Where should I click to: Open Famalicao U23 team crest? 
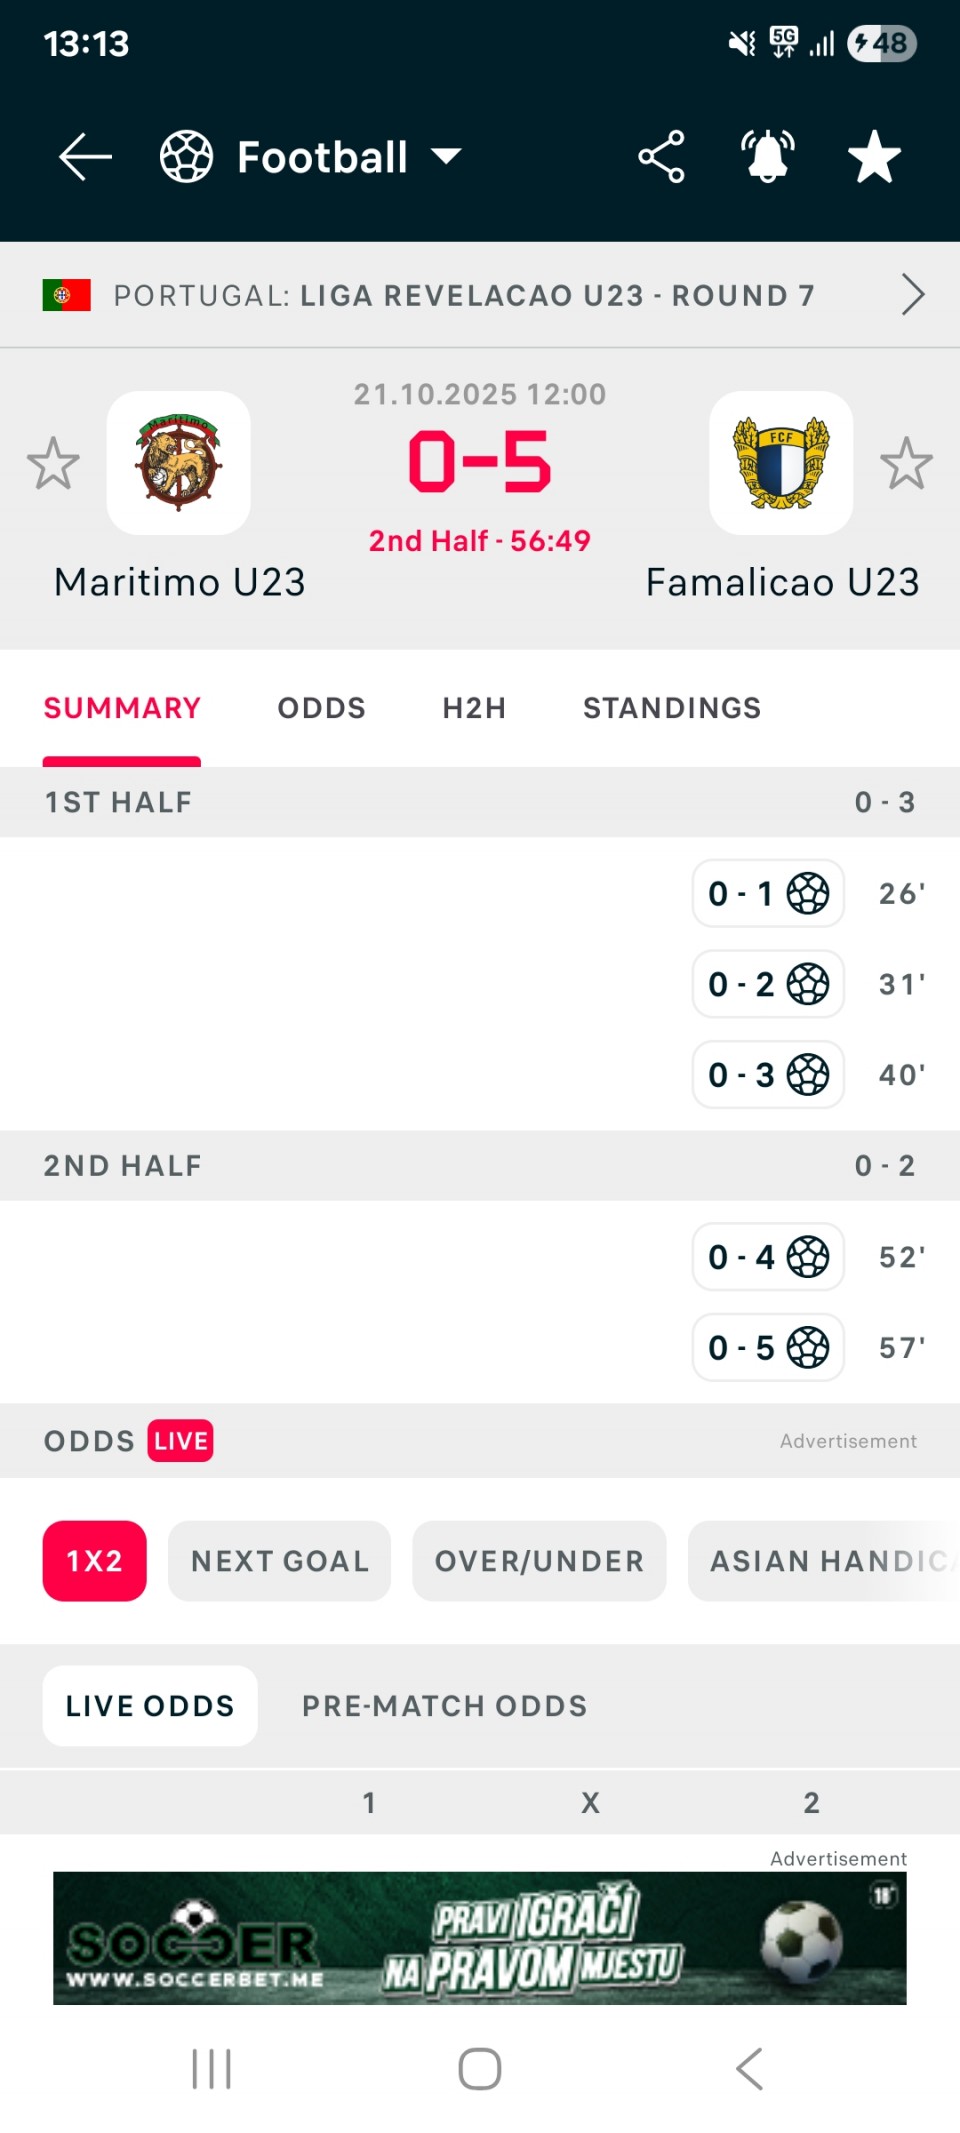pyautogui.click(x=781, y=463)
